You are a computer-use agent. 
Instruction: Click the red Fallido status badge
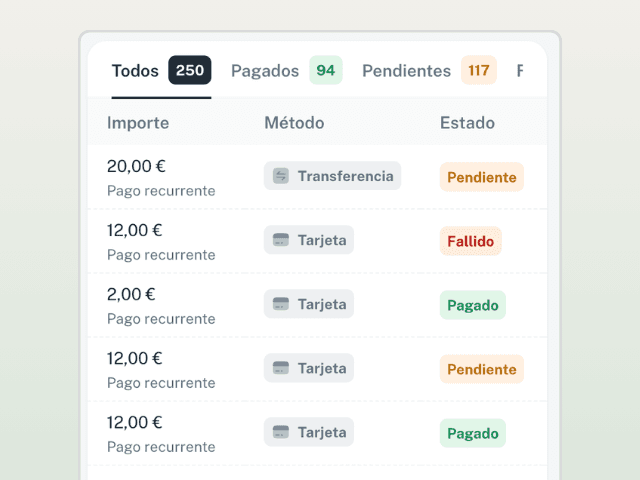pyautogui.click(x=471, y=241)
